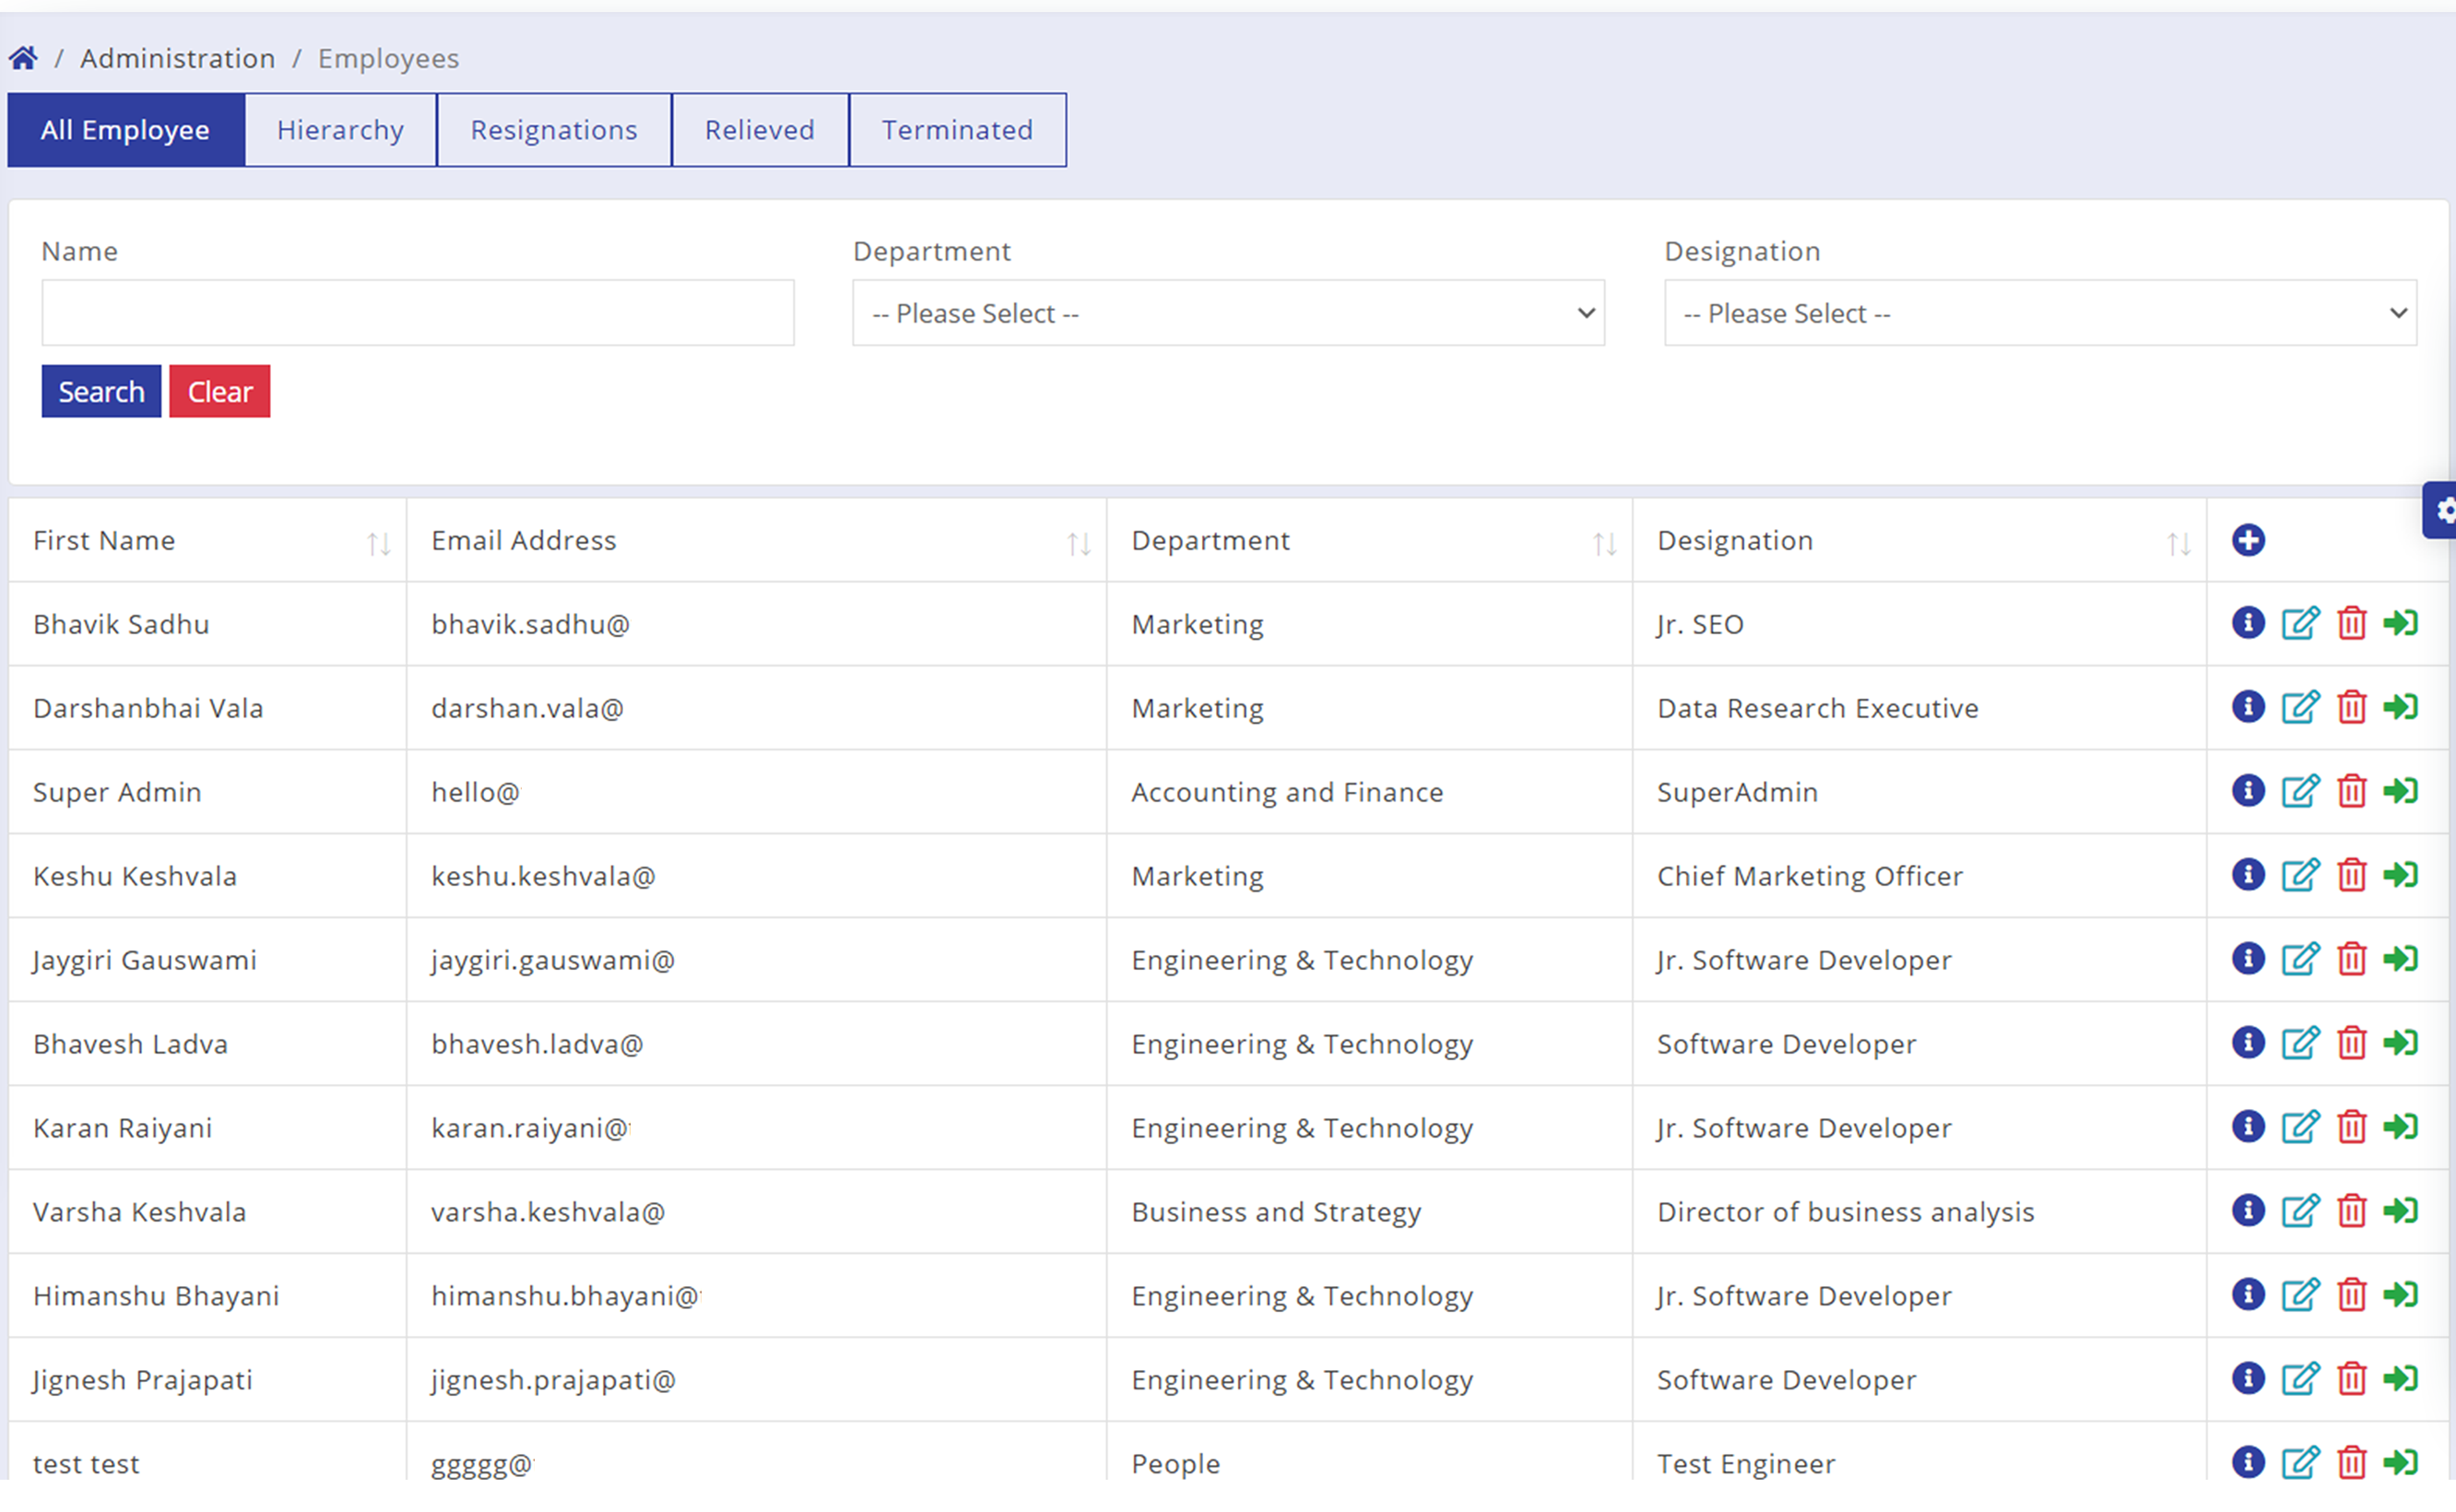Image resolution: width=2456 pixels, height=1512 pixels.
Task: Log in as Keshu Keshvala
Action: point(2400,875)
